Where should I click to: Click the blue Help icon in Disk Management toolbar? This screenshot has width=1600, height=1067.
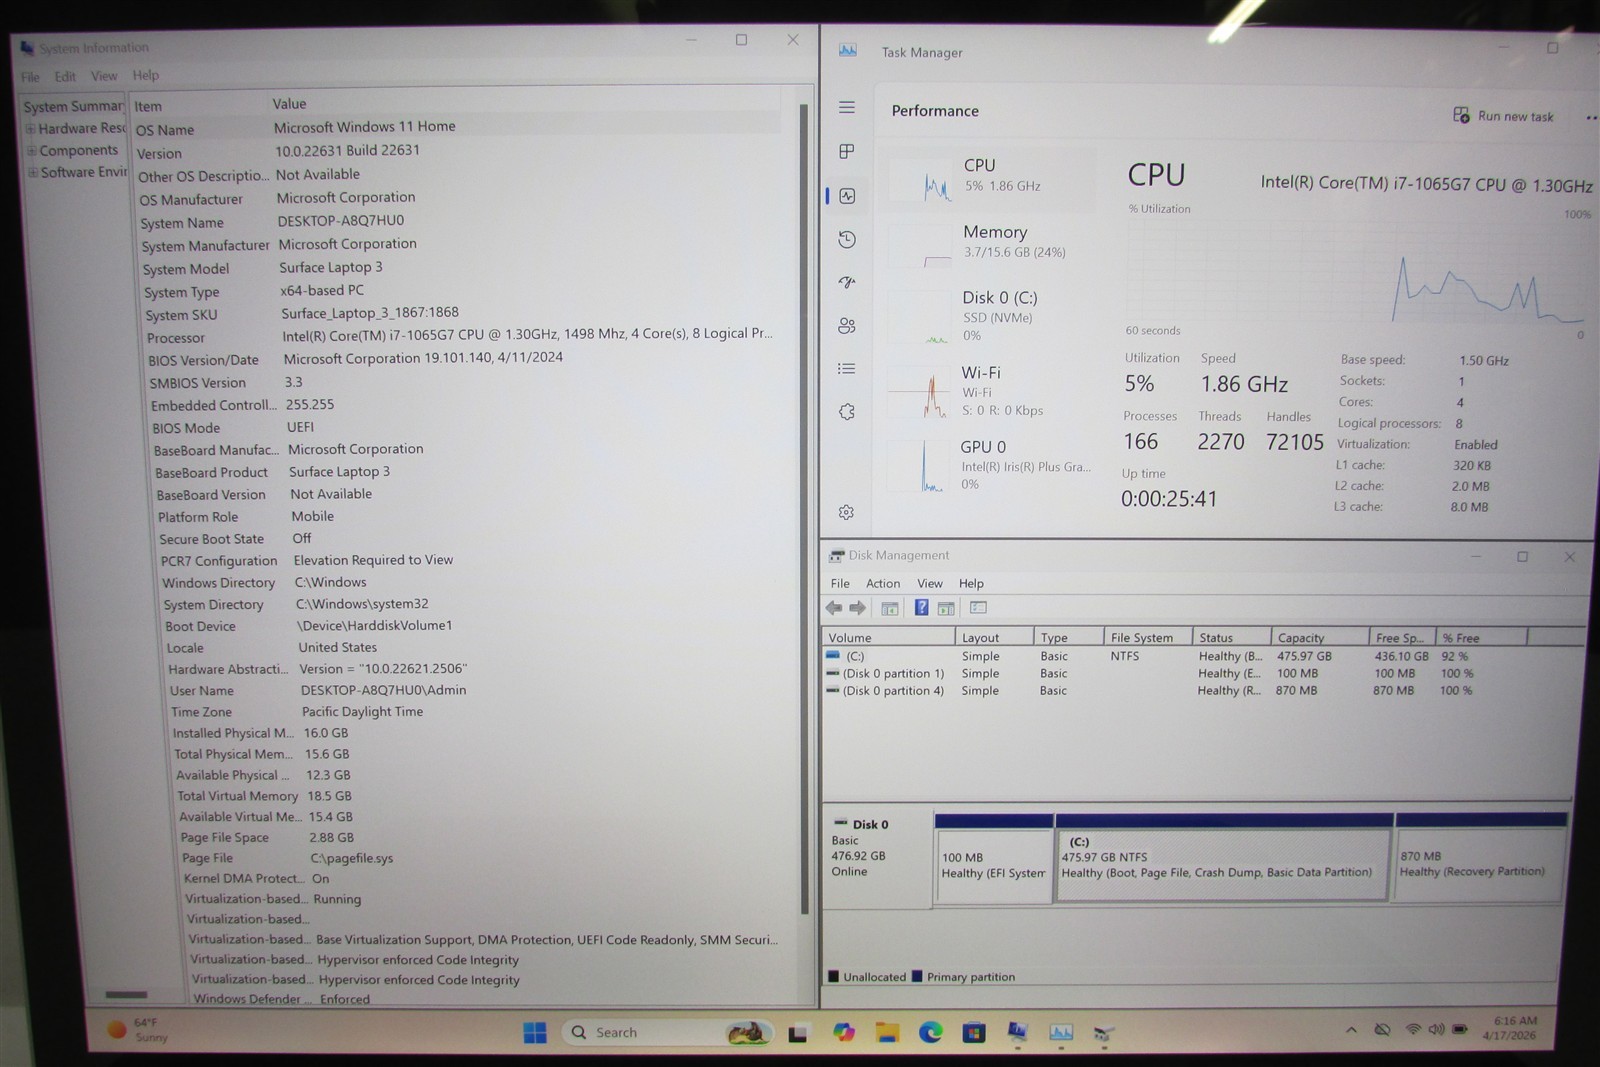(922, 608)
